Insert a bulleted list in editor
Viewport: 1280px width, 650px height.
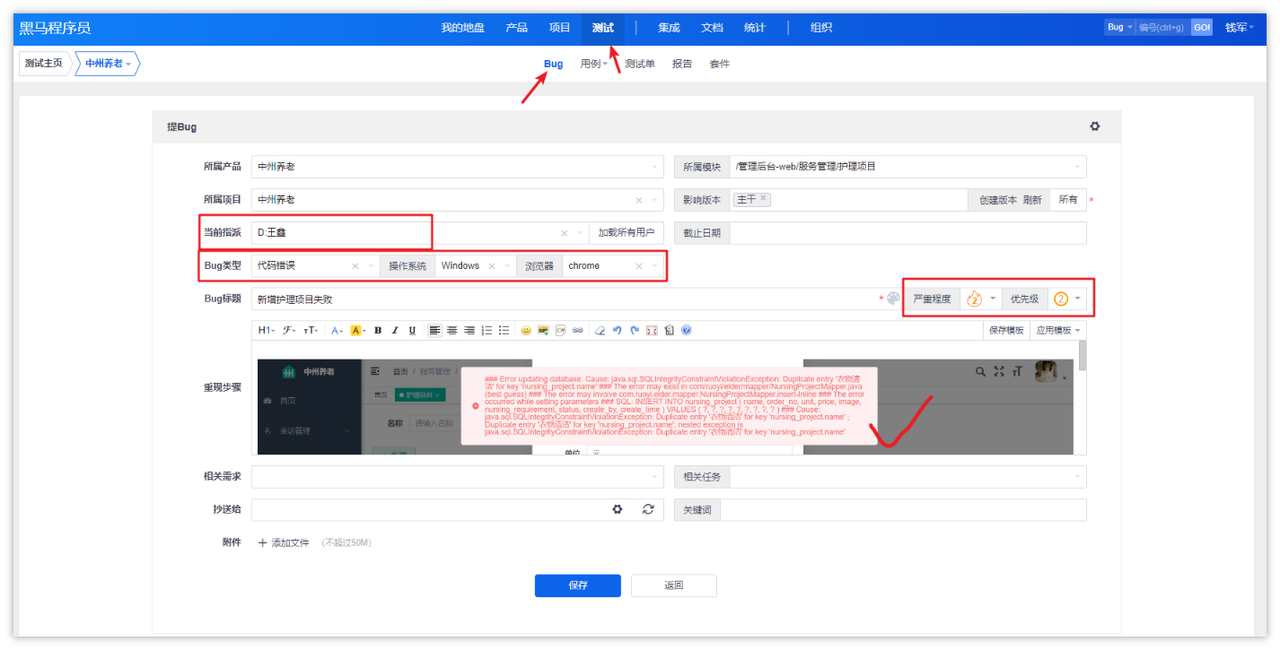point(503,330)
